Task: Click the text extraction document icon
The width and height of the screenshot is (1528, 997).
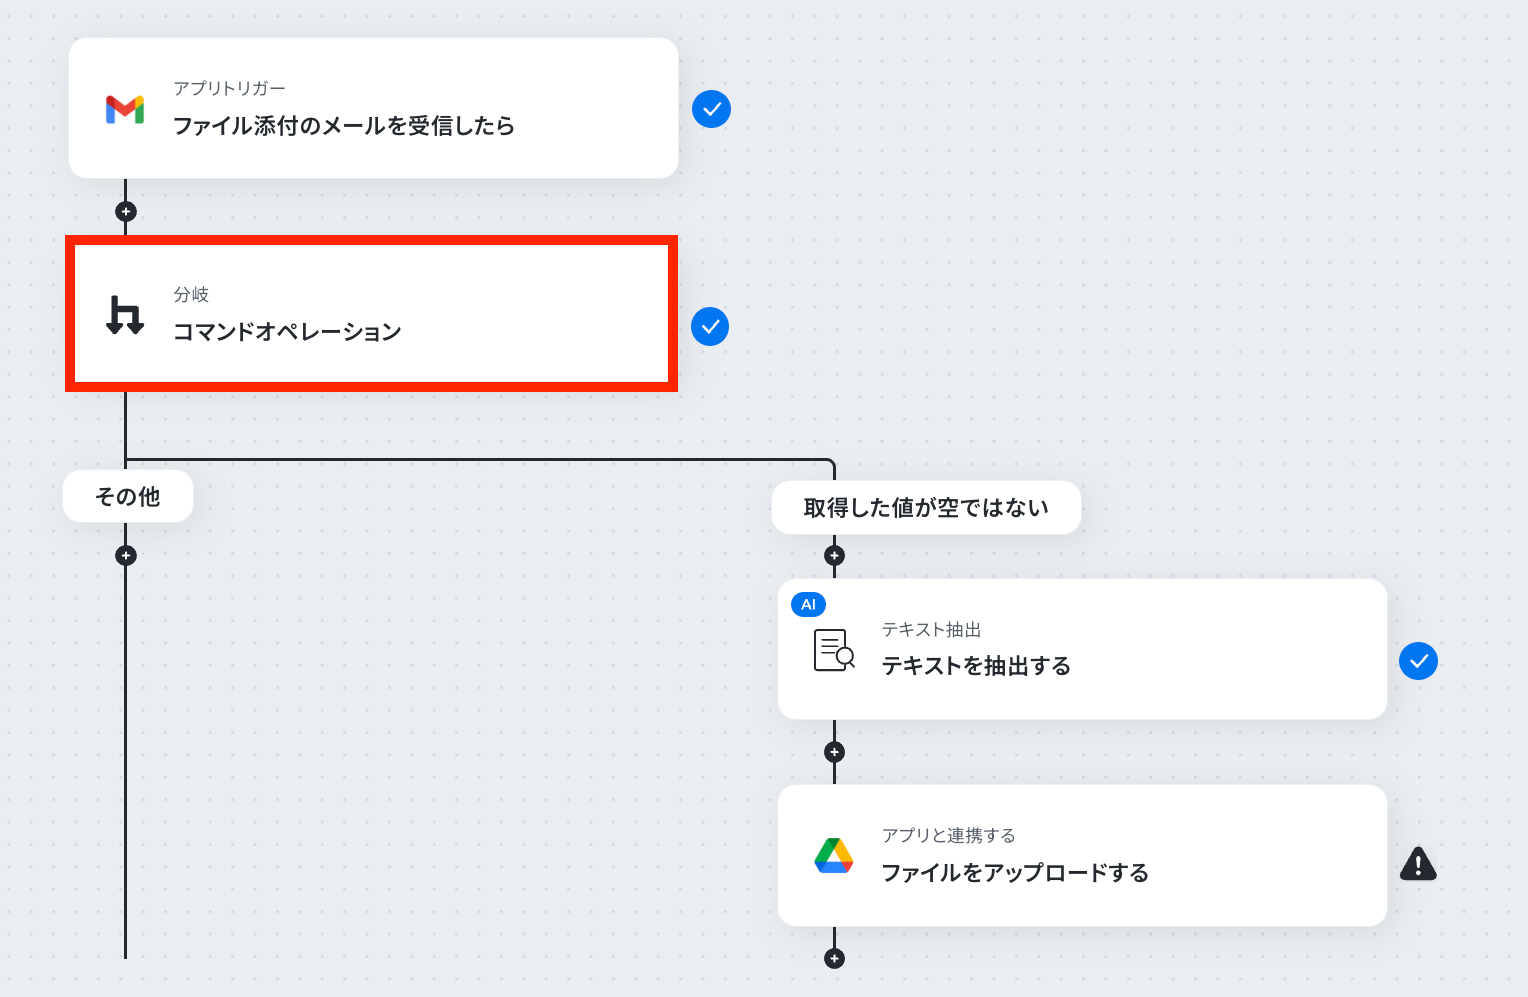Action: (x=834, y=650)
